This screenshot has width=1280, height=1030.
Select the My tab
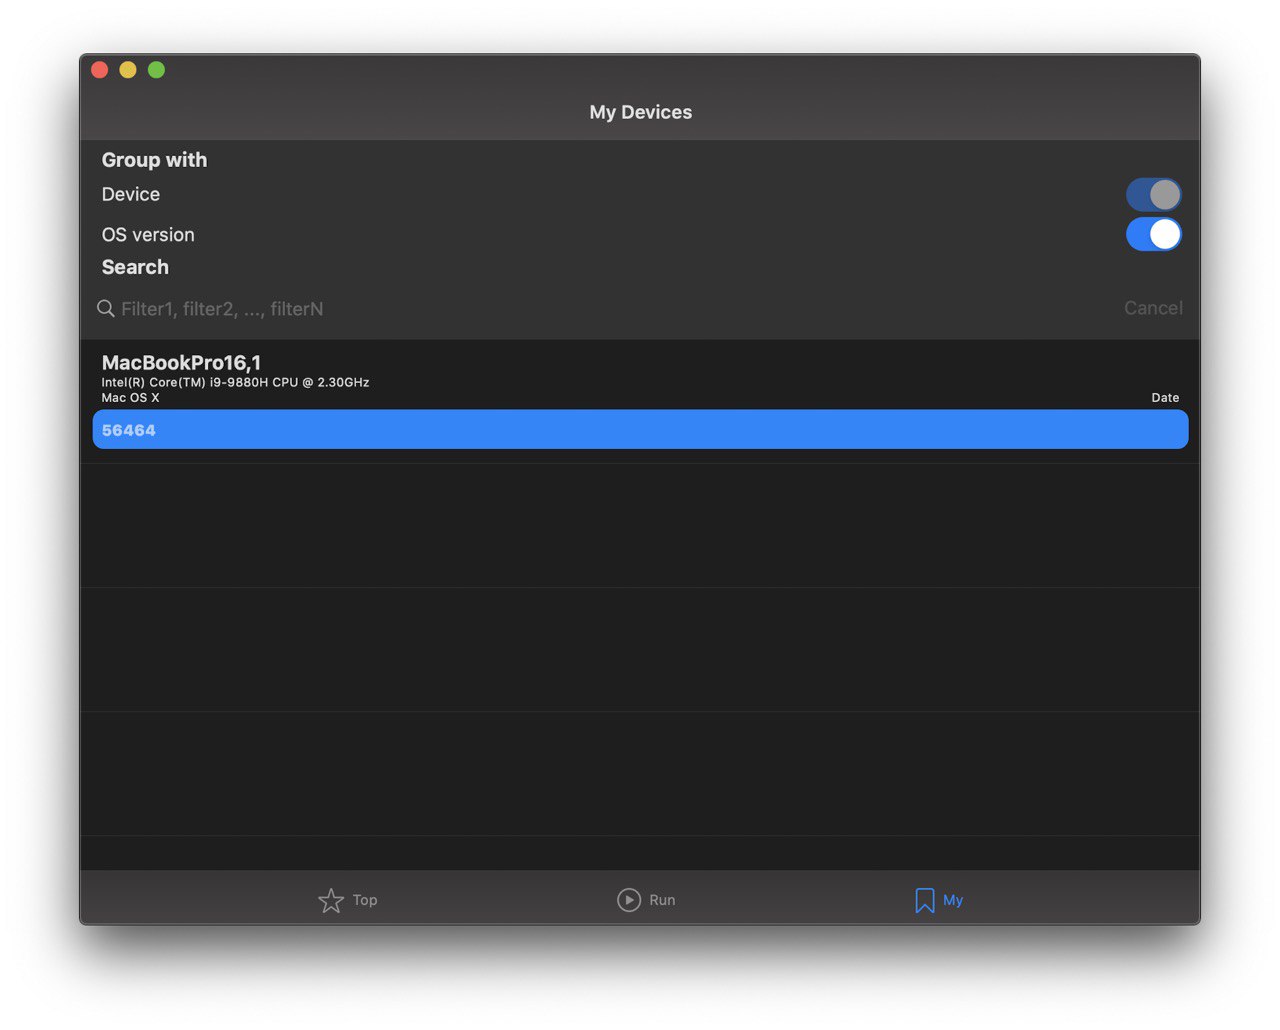(x=938, y=900)
